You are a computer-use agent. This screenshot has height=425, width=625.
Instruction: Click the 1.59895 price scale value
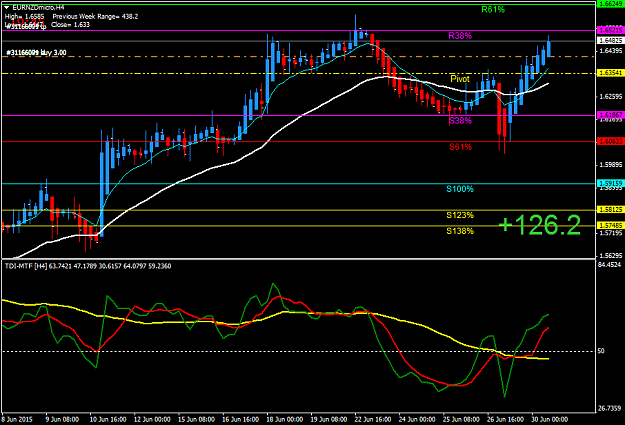(611, 165)
